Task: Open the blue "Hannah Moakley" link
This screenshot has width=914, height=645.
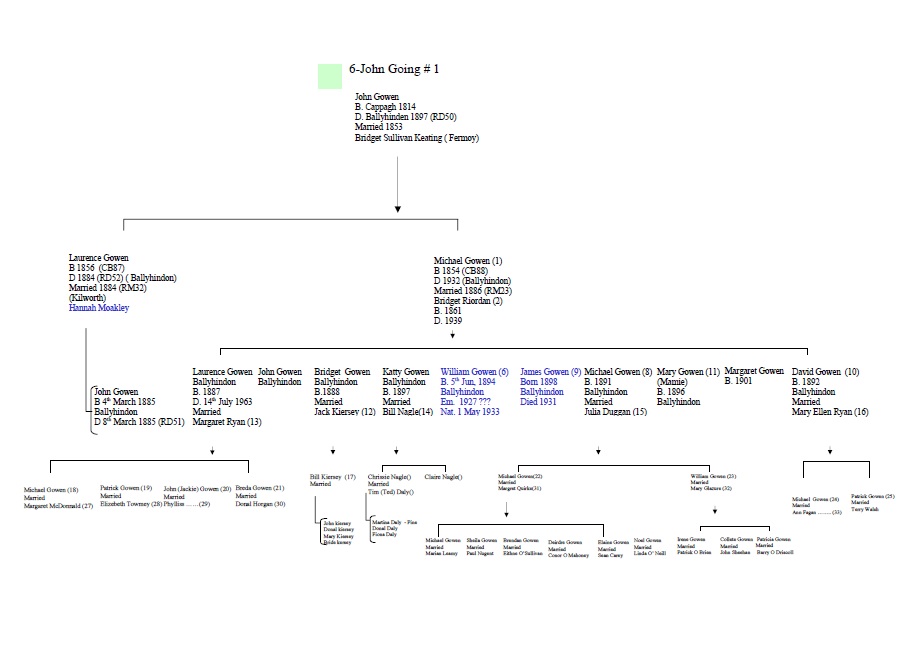Action: 99,308
